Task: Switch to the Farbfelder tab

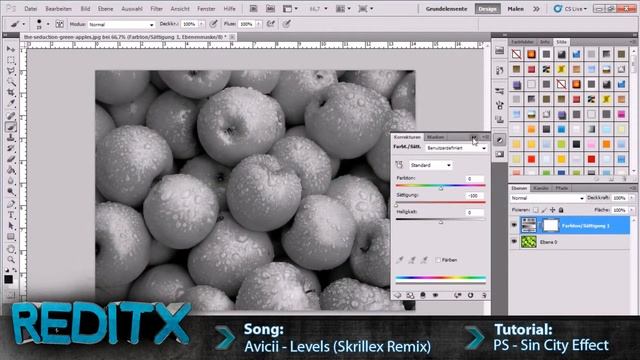Action: [x=522, y=42]
